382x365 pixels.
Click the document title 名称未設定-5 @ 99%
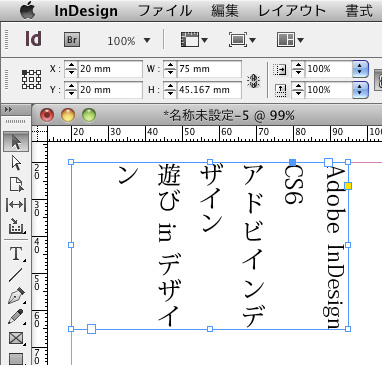229,116
